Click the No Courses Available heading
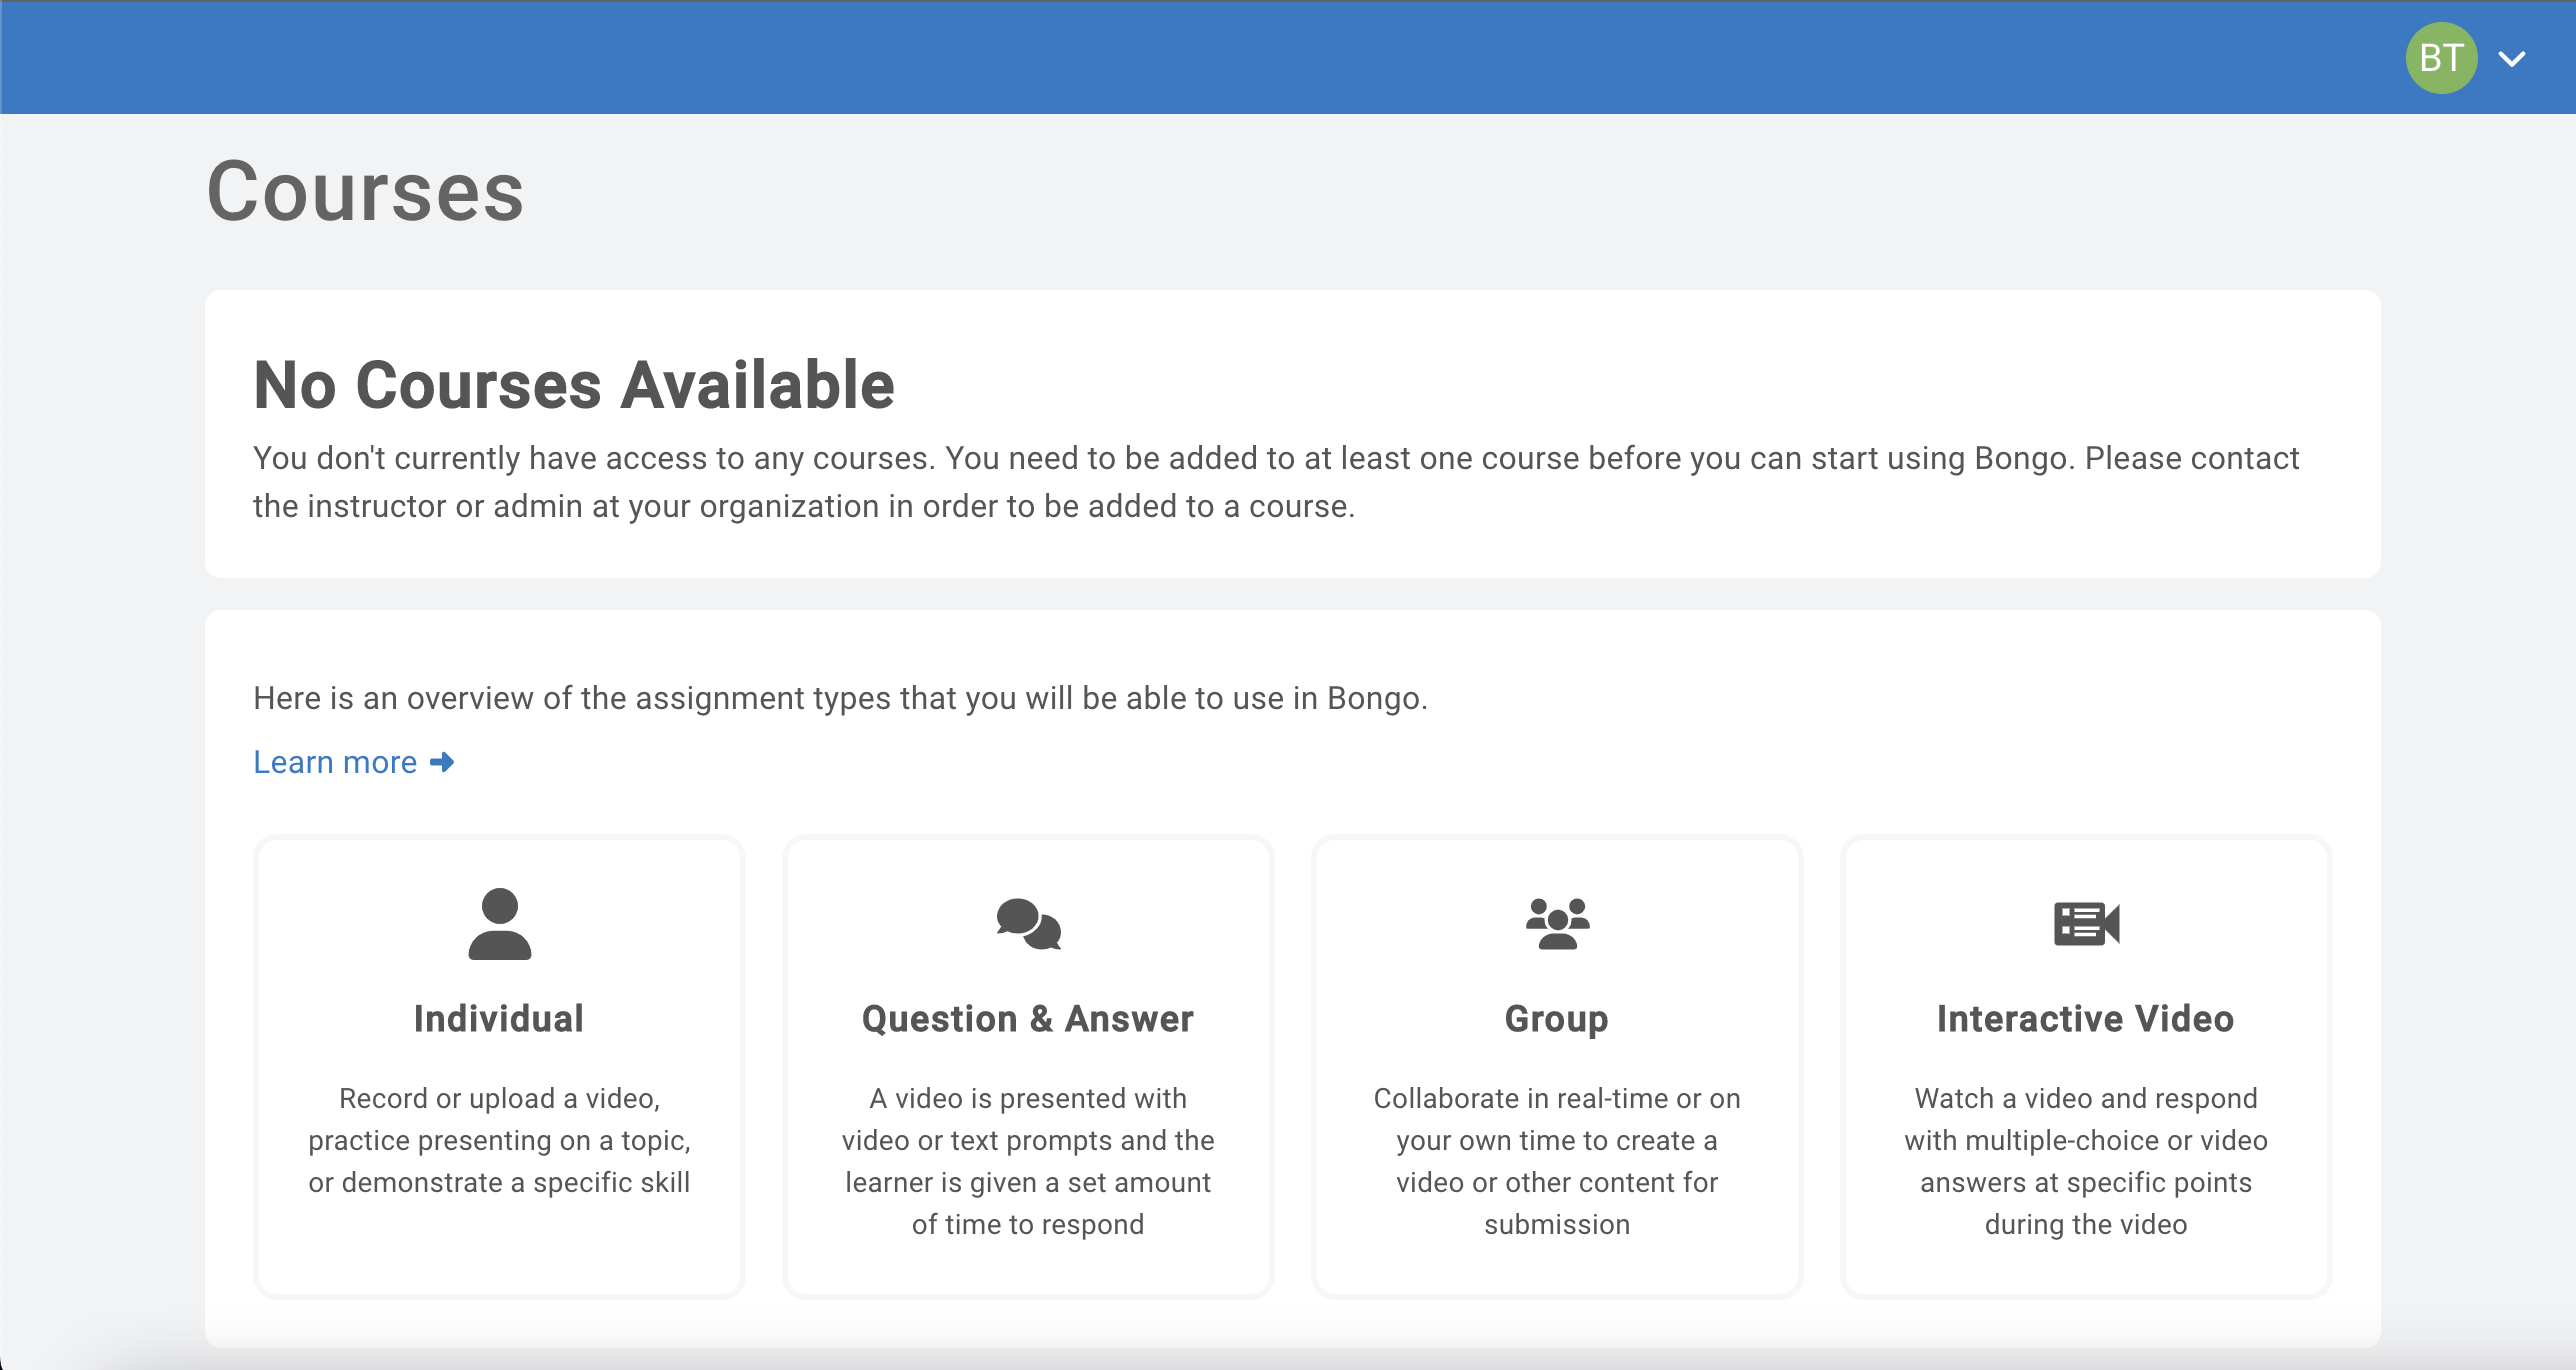The height and width of the screenshot is (1370, 2576). click(574, 385)
